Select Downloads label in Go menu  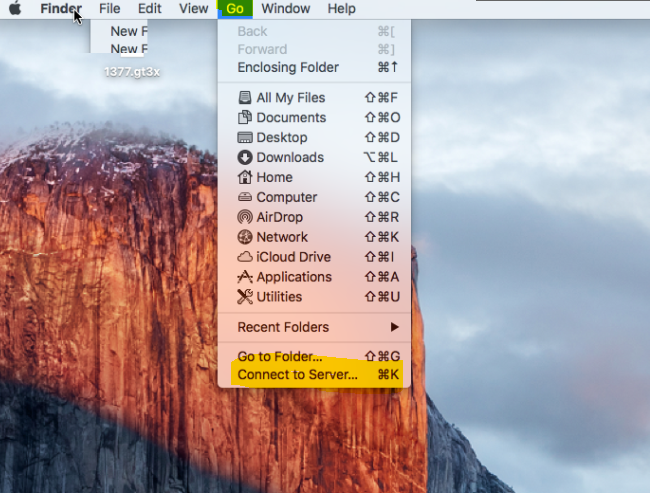click(290, 157)
